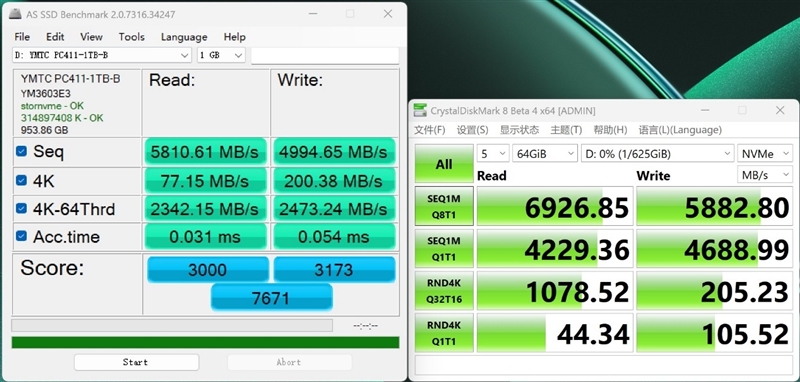Open the 帮助(H) menu in CrystalDiskMark
800x382 pixels.
[x=610, y=130]
